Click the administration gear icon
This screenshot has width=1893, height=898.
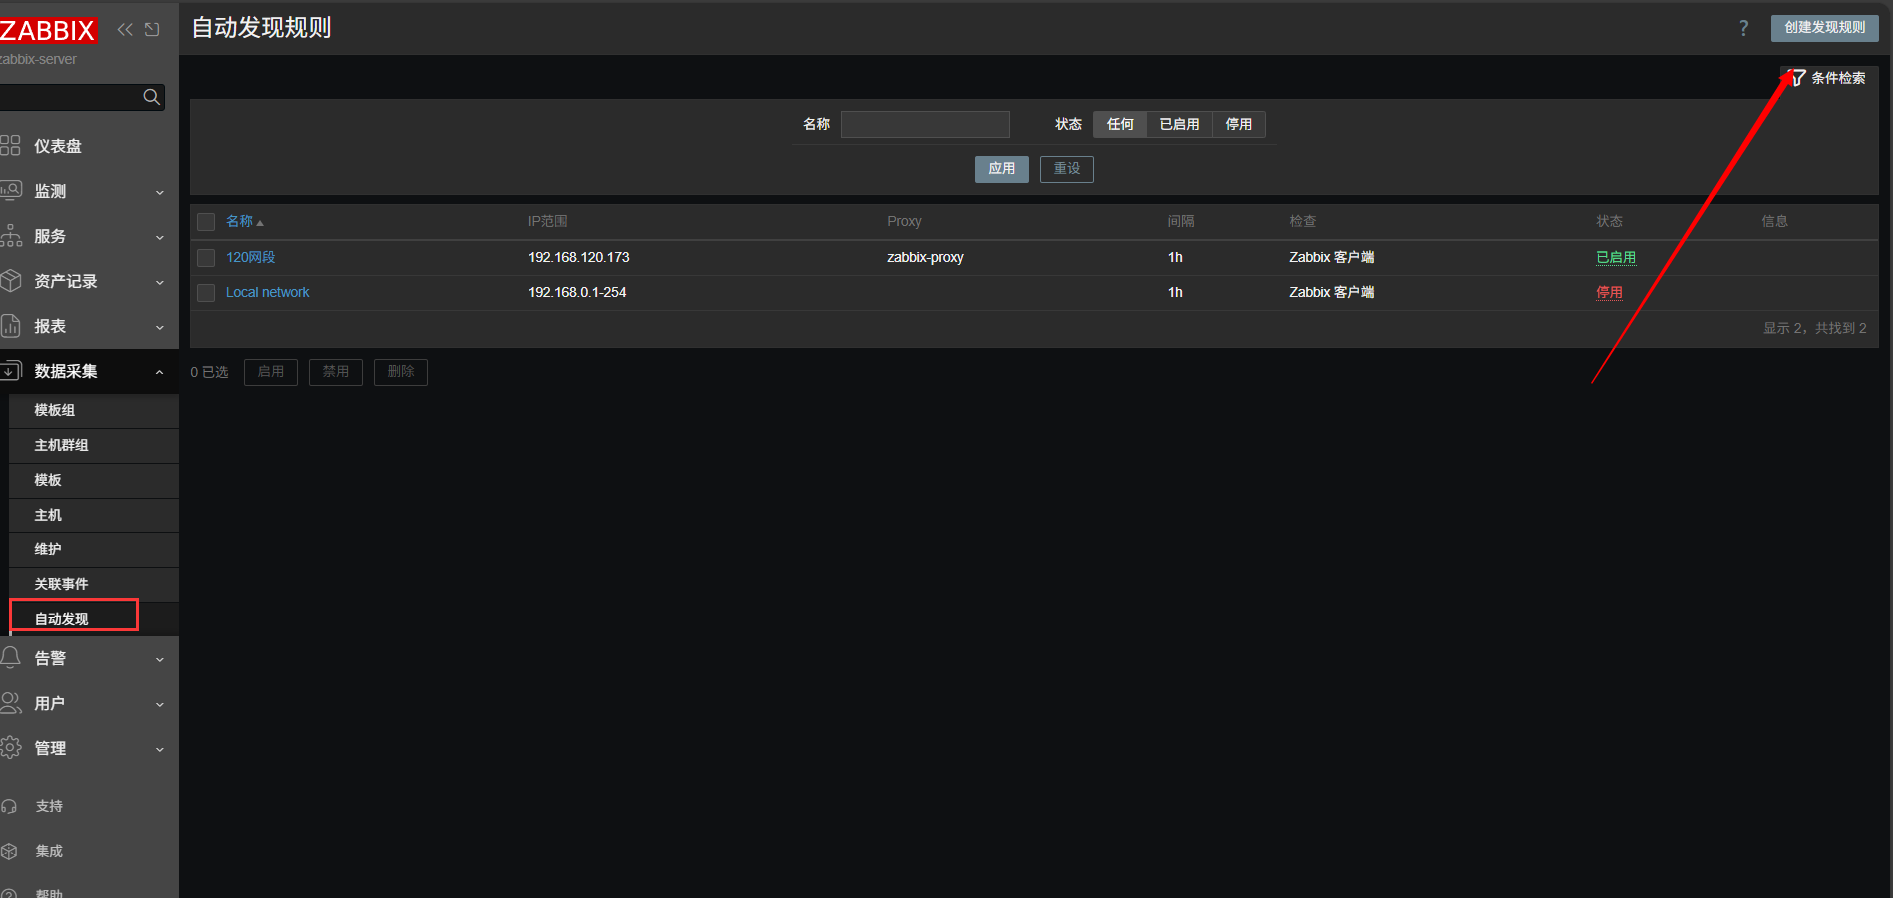pyautogui.click(x=11, y=748)
